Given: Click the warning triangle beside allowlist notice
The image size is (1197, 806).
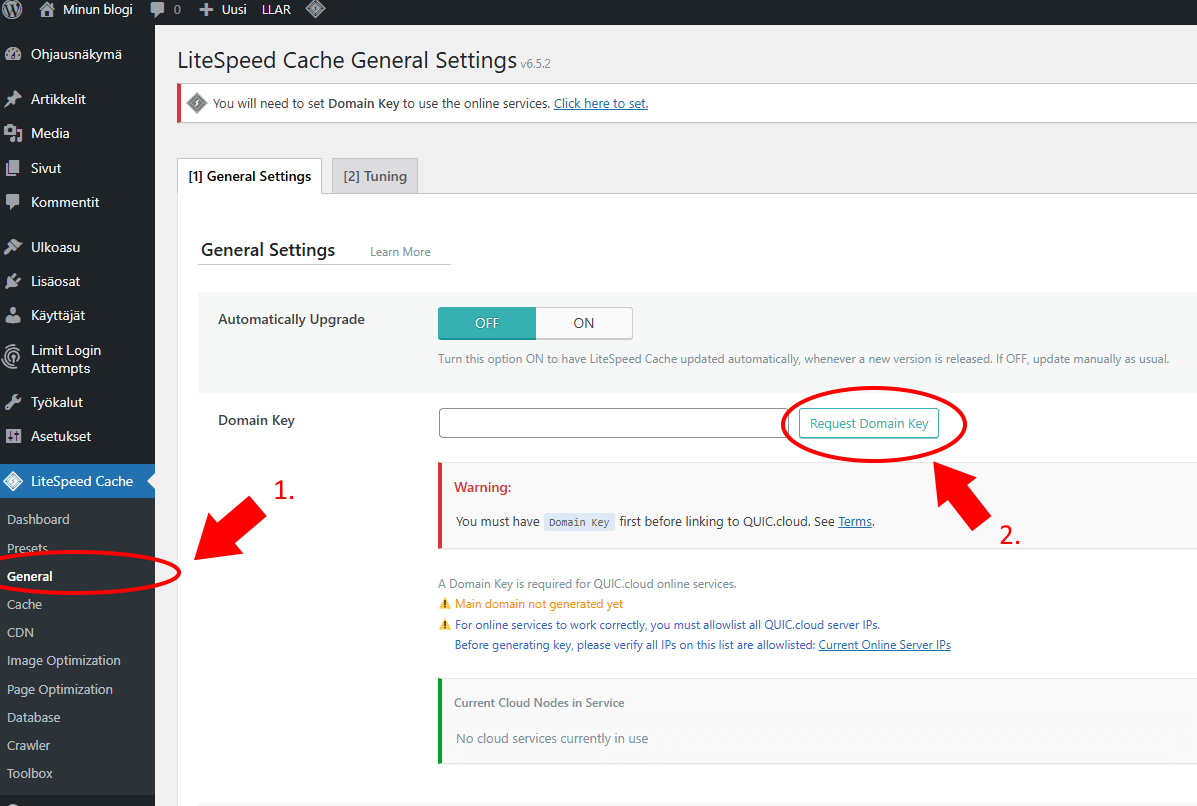Looking at the screenshot, I should [x=444, y=624].
